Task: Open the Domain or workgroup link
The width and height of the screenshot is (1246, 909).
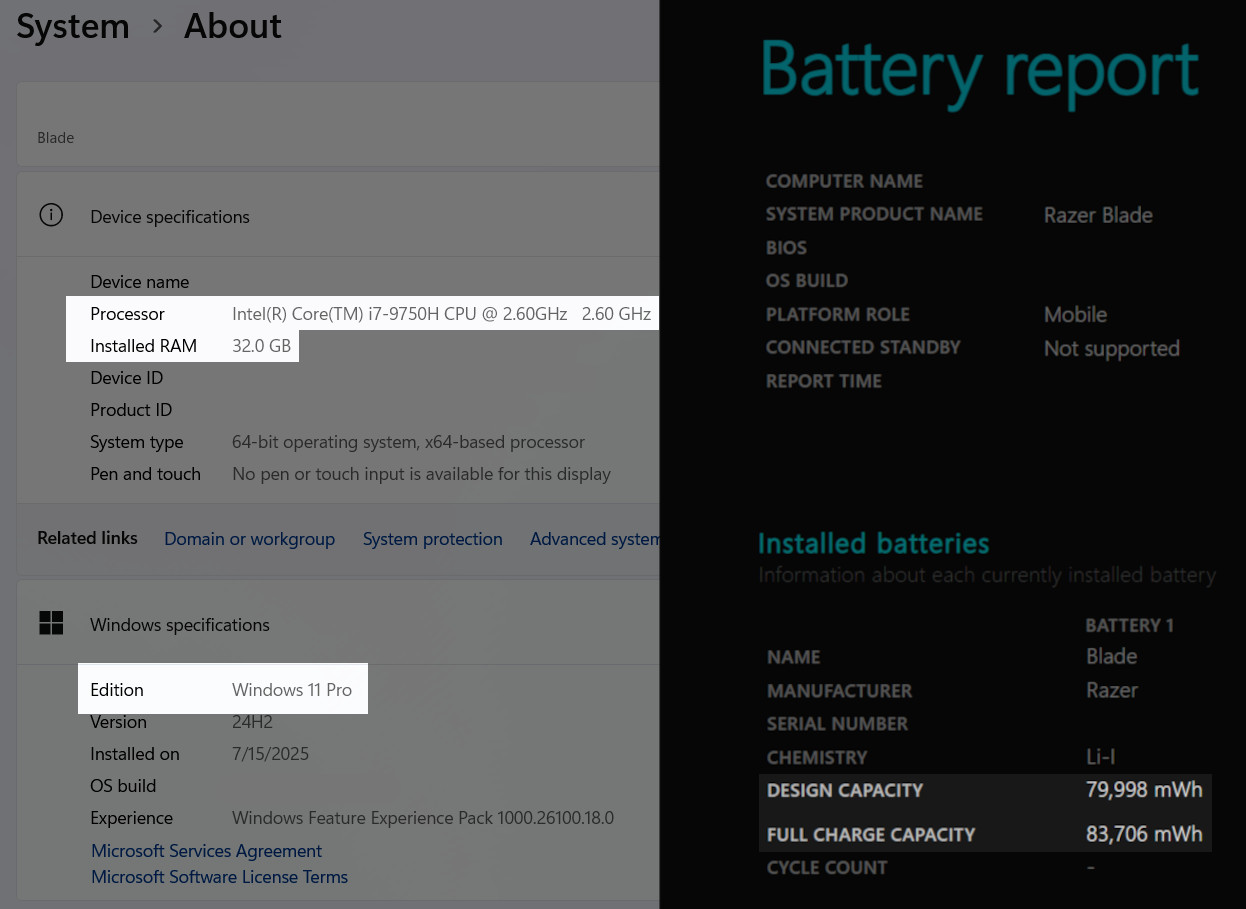Action: (x=249, y=539)
